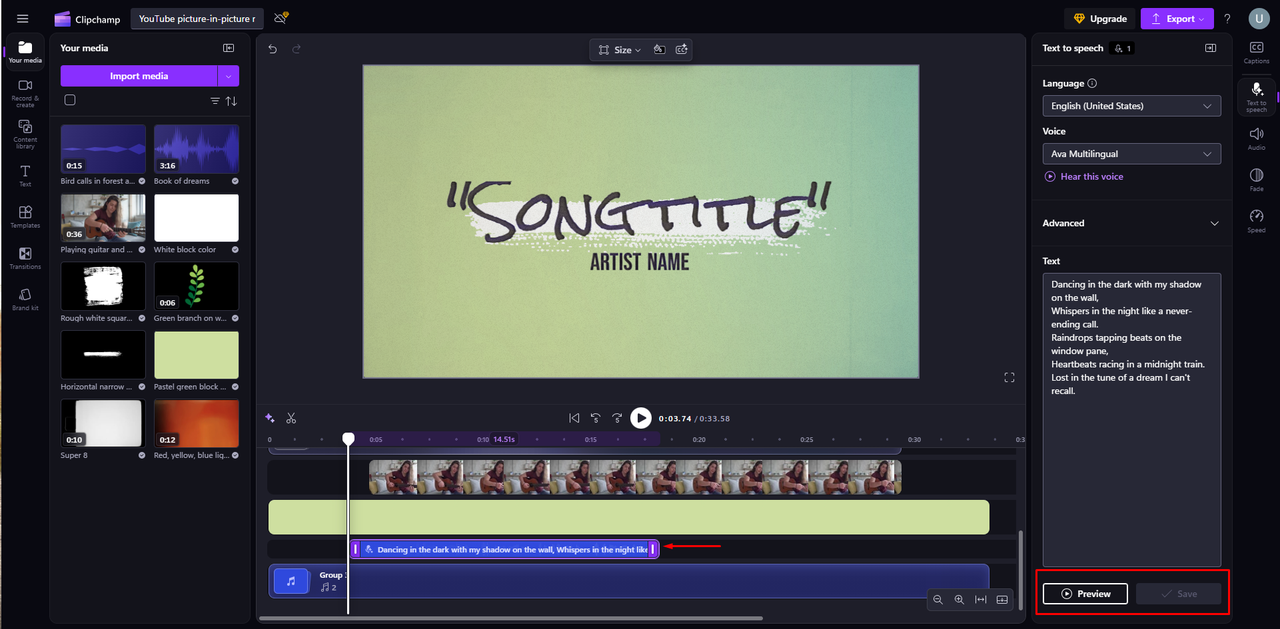Select the text-to-speech clip on timeline
Screen dimensions: 1280x629
pyautogui.click(x=504, y=549)
